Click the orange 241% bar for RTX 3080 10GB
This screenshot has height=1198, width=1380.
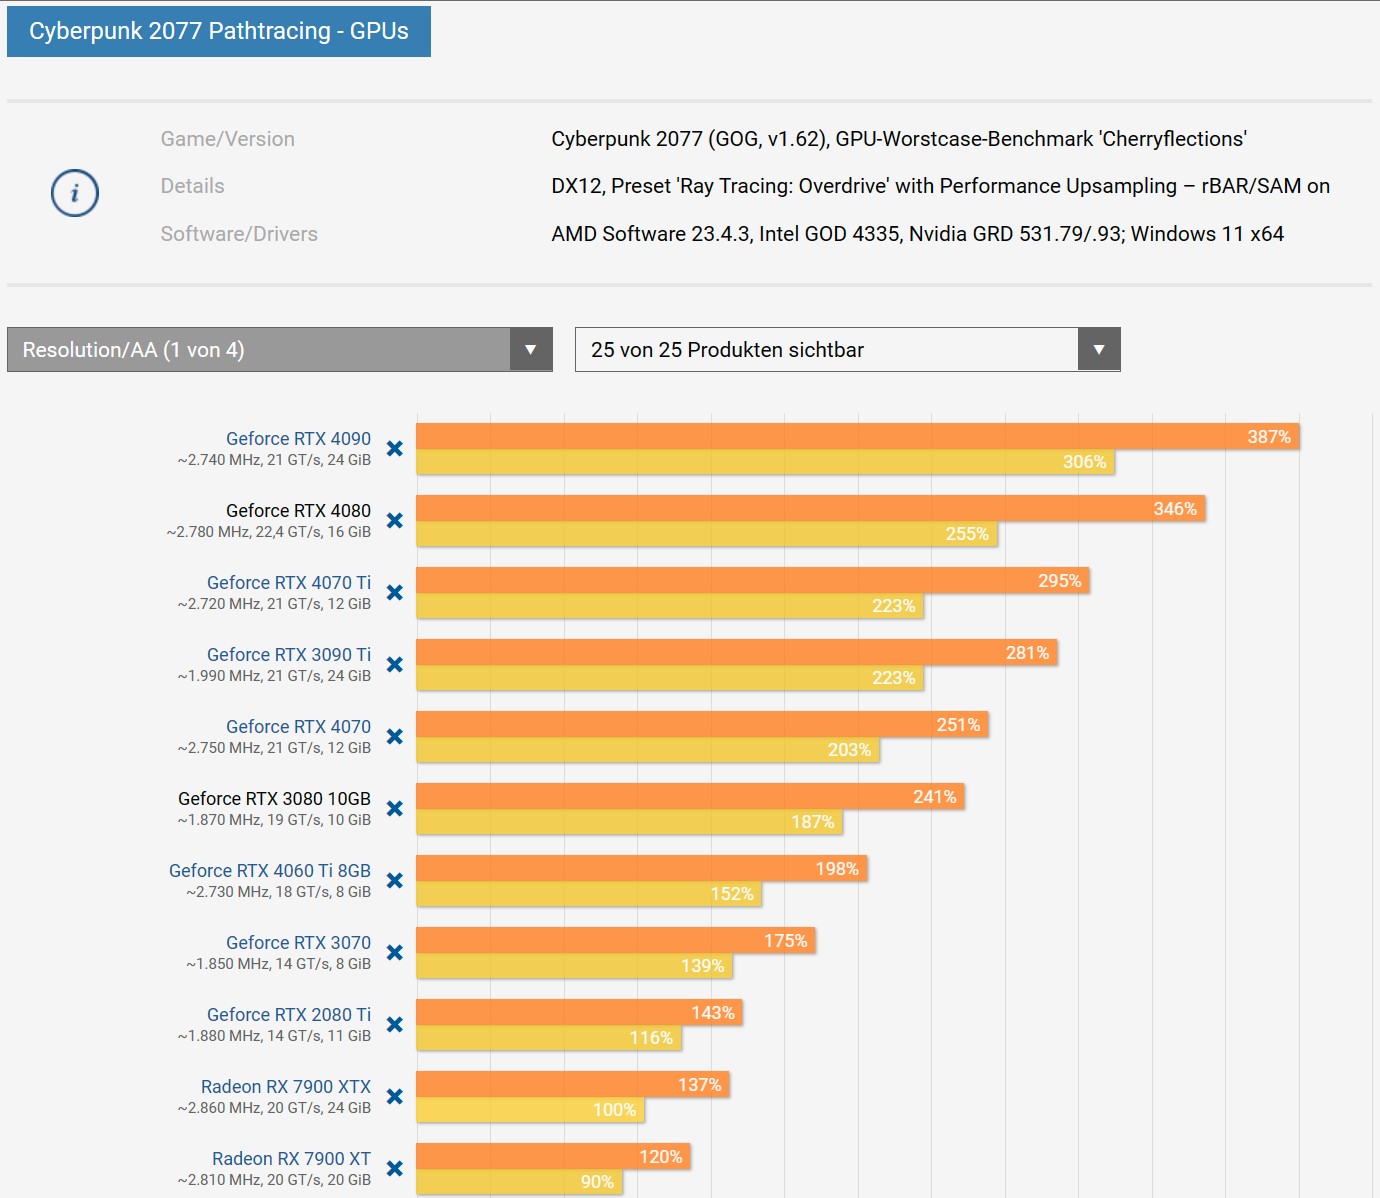click(x=690, y=796)
